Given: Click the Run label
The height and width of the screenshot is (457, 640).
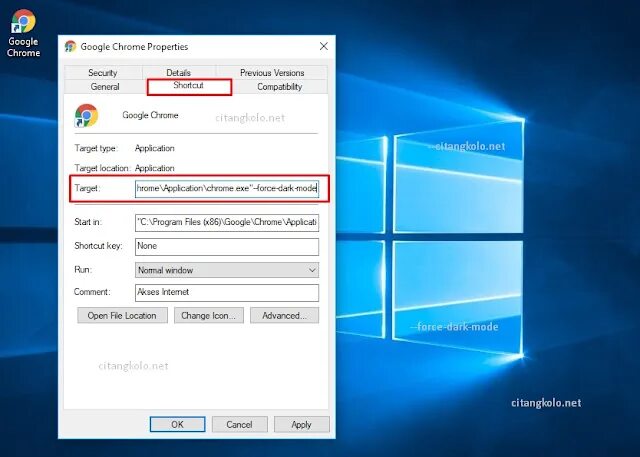Looking at the screenshot, I should pos(83,269).
